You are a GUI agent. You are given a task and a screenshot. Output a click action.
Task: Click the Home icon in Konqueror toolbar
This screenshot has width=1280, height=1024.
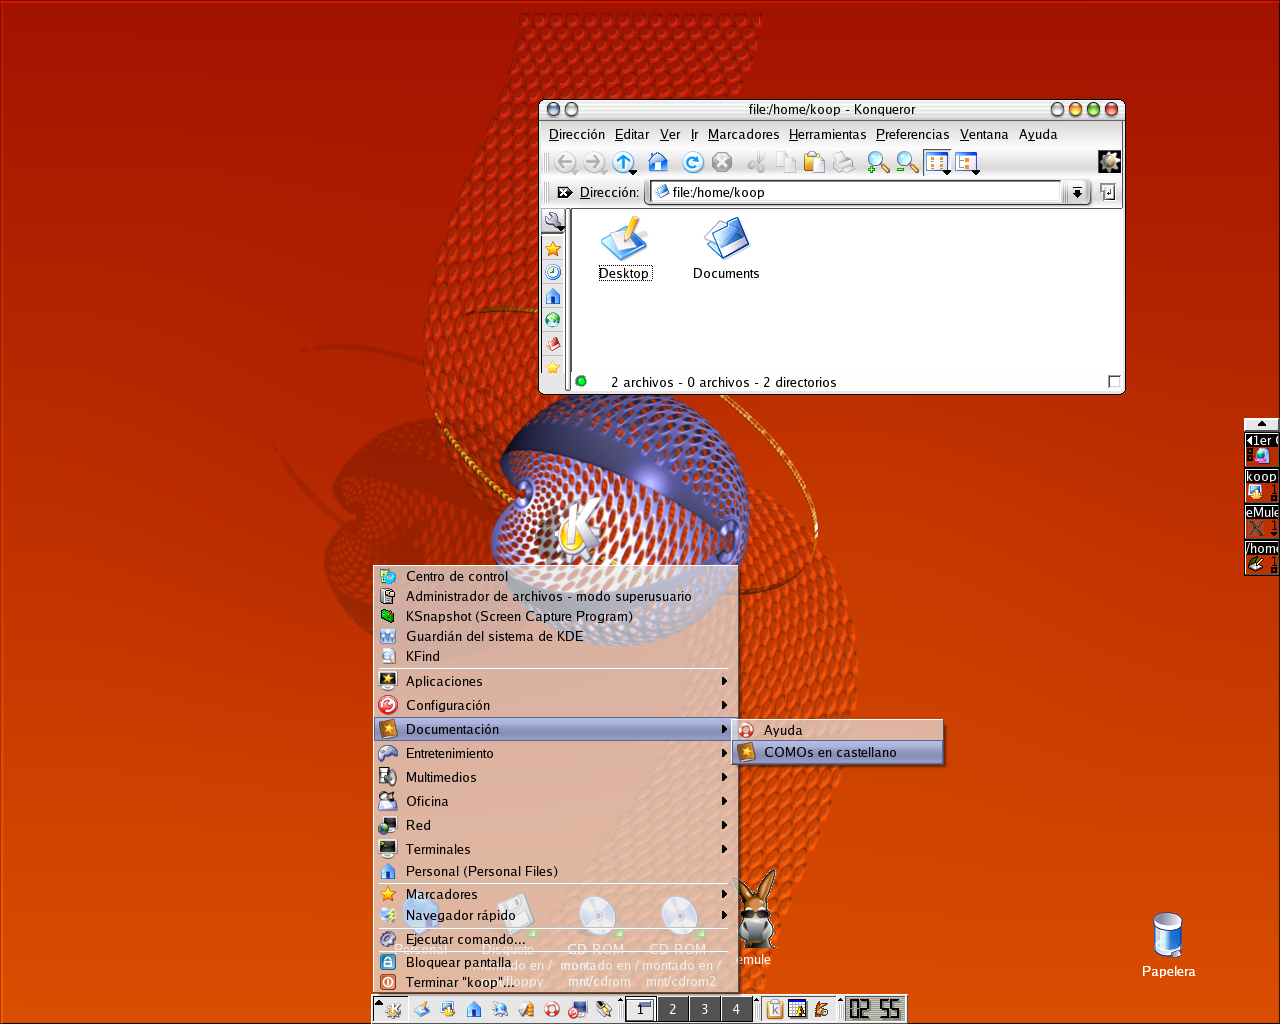(658, 162)
